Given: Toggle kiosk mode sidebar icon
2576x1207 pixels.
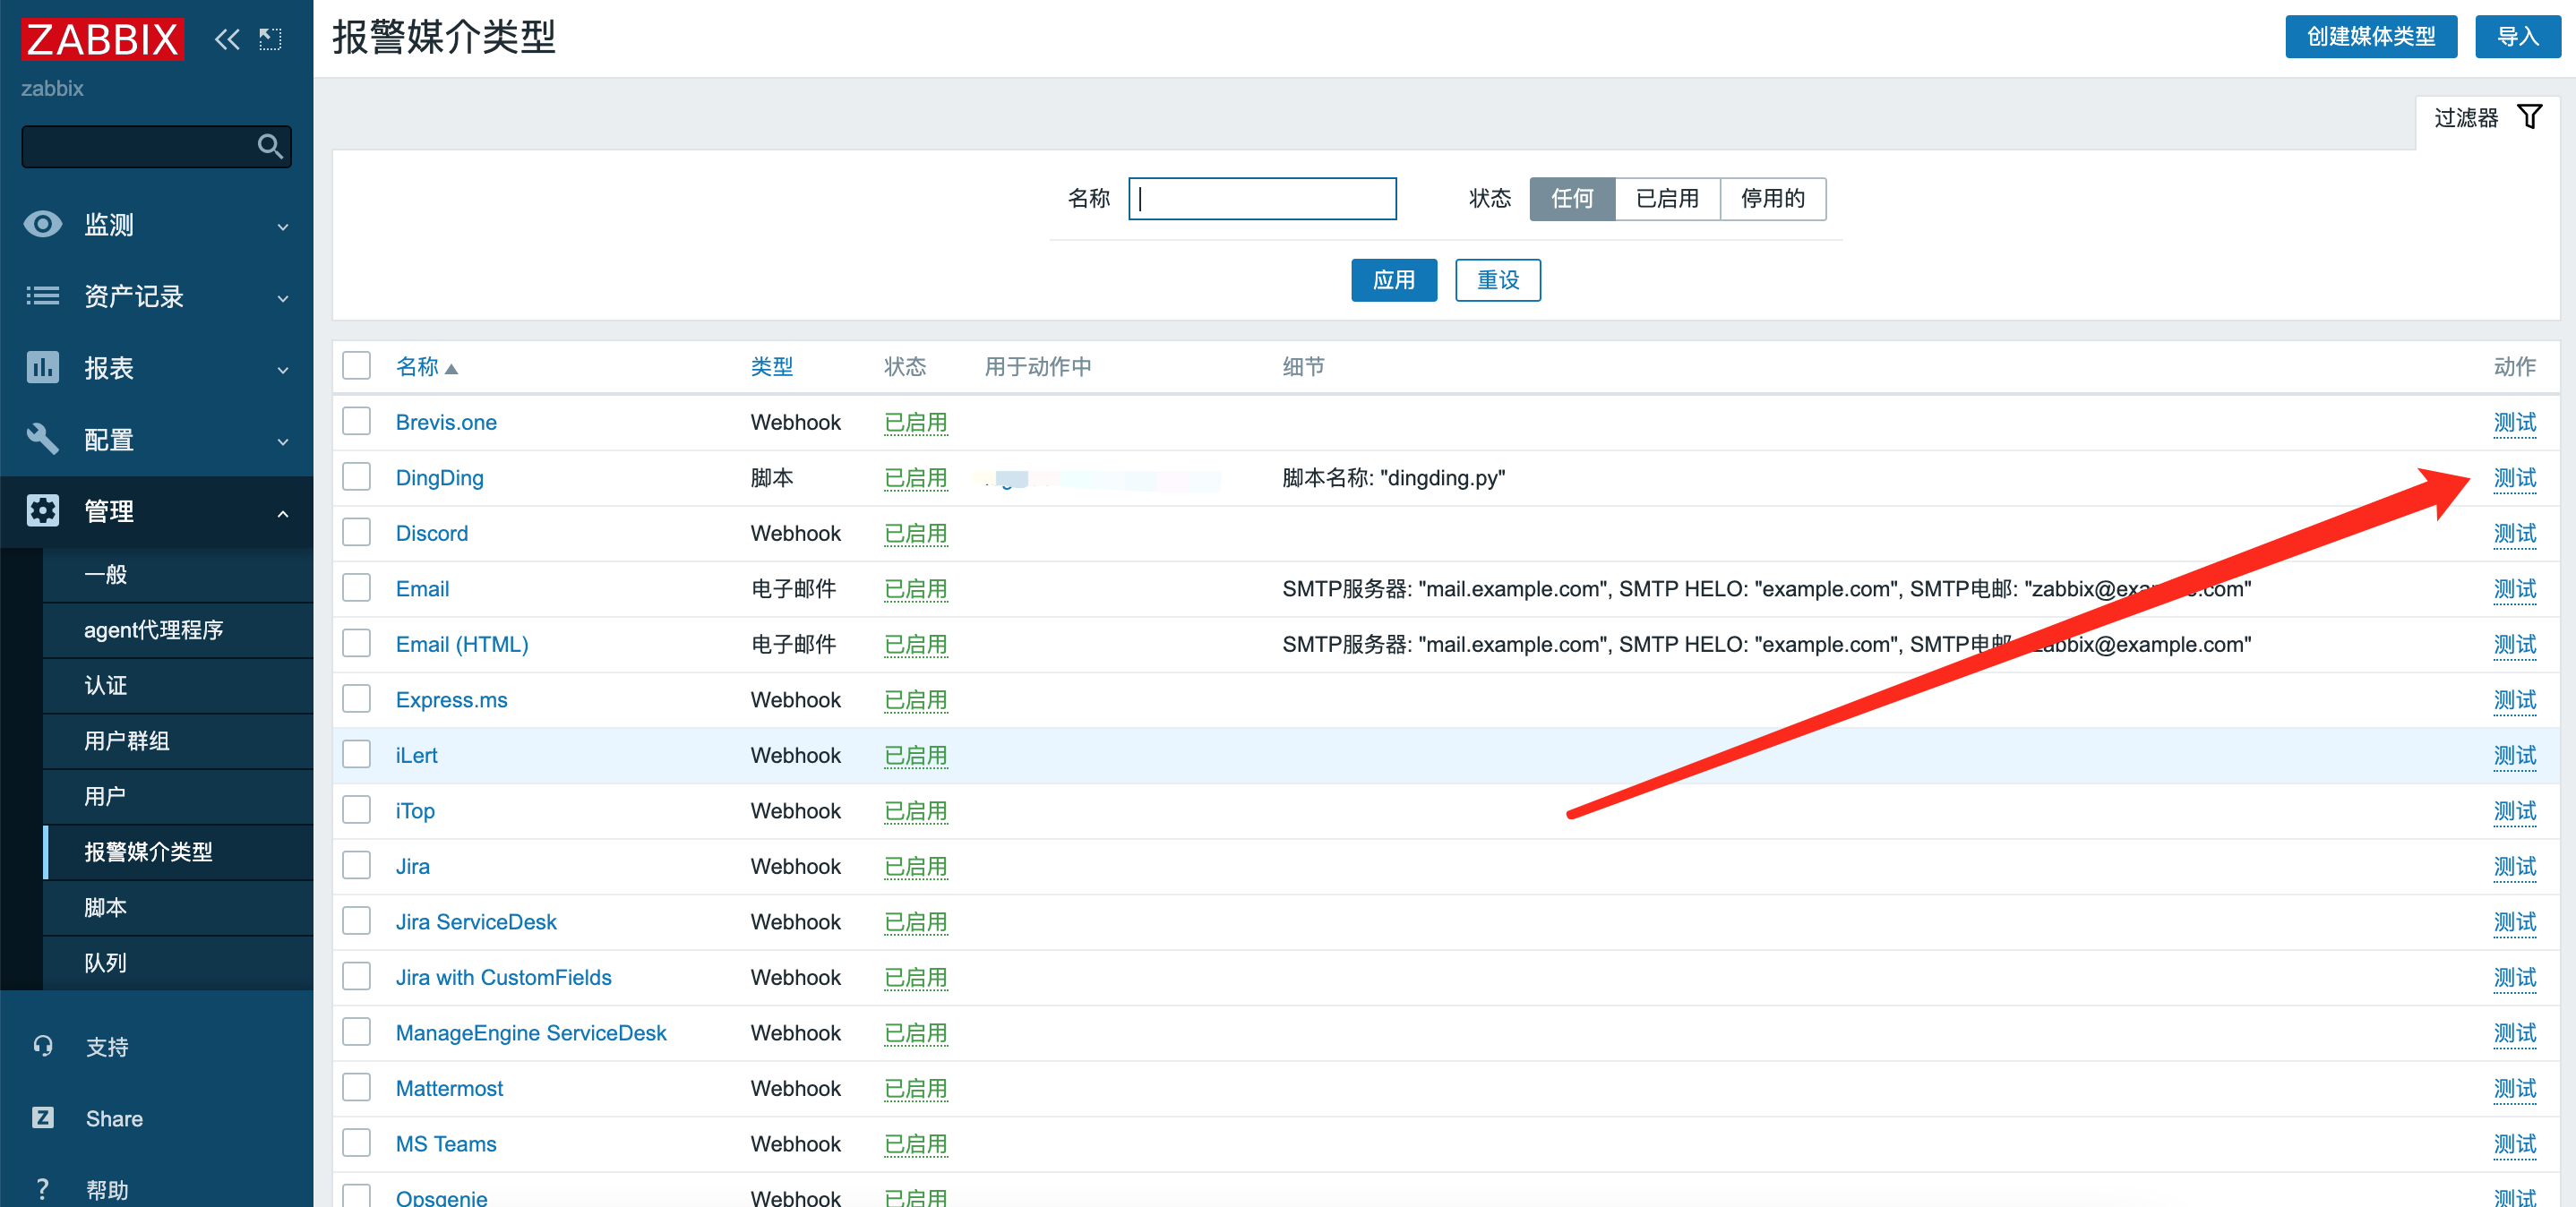Looking at the screenshot, I should coord(270,39).
